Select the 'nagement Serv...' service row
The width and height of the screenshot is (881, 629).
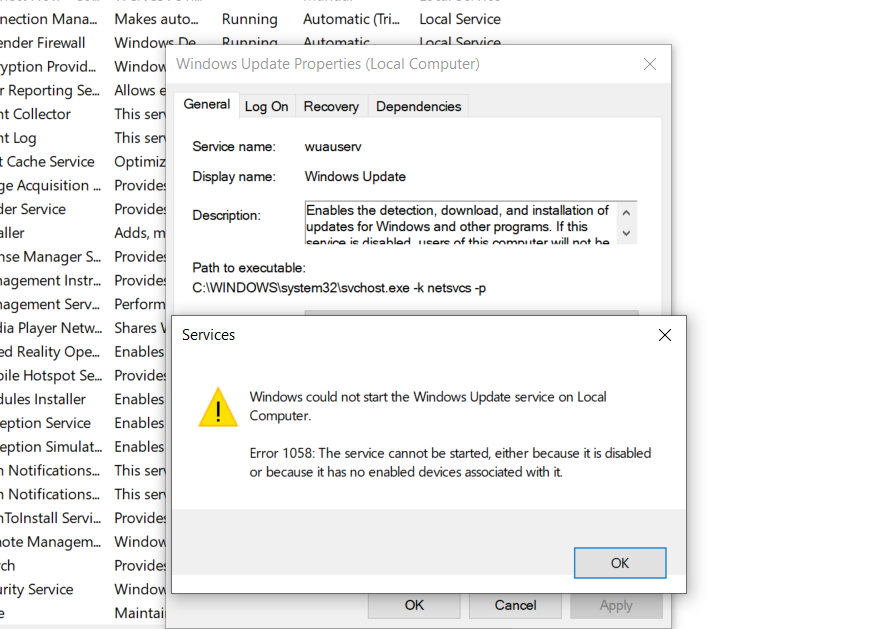[x=83, y=304]
